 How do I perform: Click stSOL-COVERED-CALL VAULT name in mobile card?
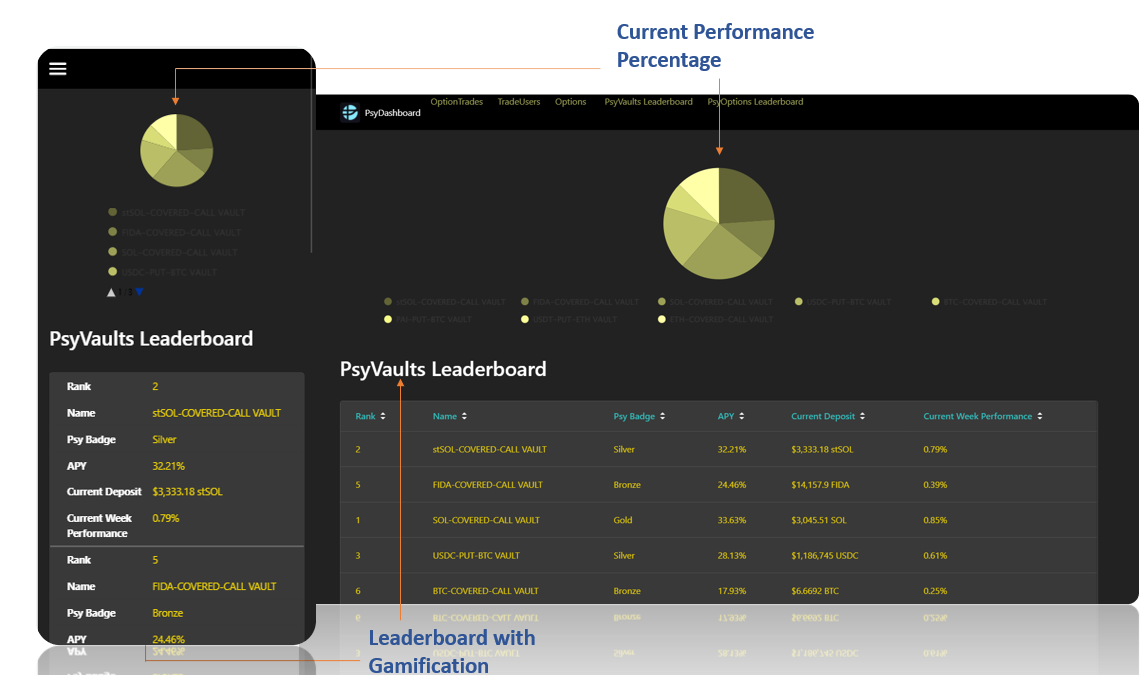coord(216,413)
